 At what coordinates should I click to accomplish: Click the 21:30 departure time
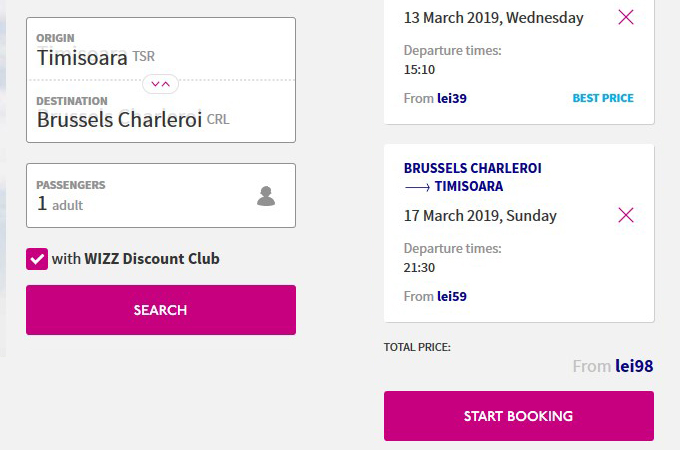pyautogui.click(x=419, y=267)
